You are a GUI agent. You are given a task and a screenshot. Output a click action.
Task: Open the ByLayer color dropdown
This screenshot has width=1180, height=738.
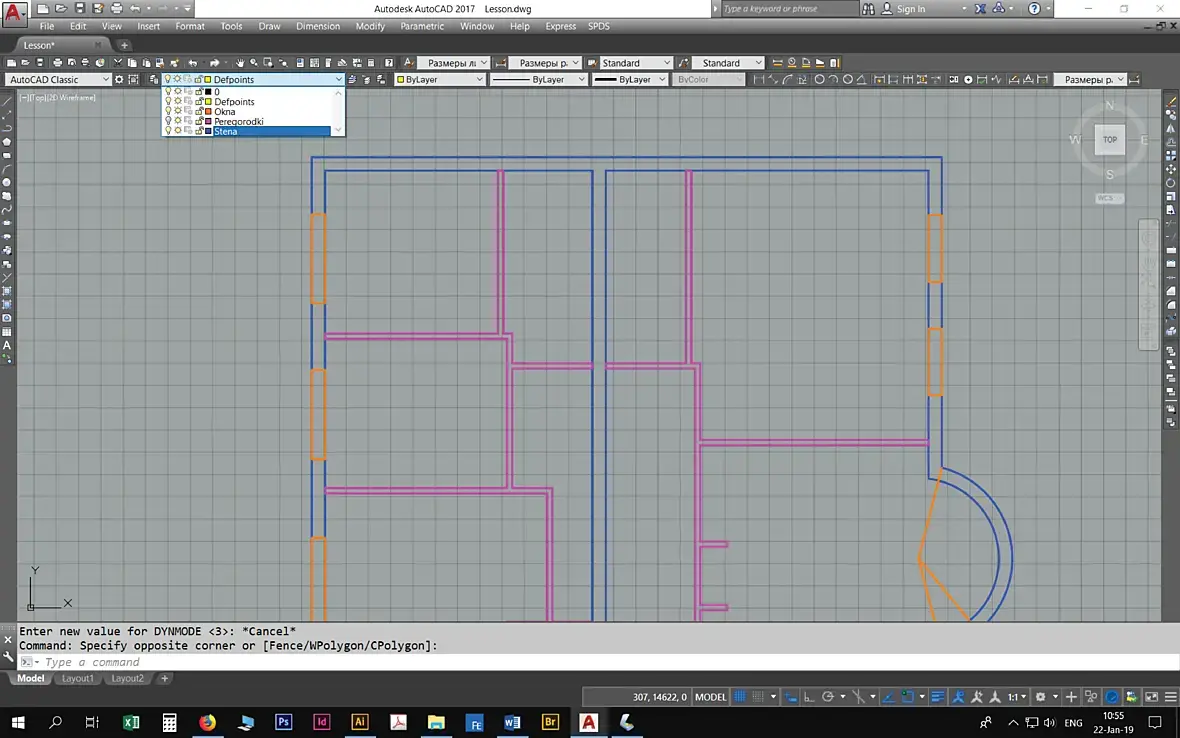coord(439,79)
